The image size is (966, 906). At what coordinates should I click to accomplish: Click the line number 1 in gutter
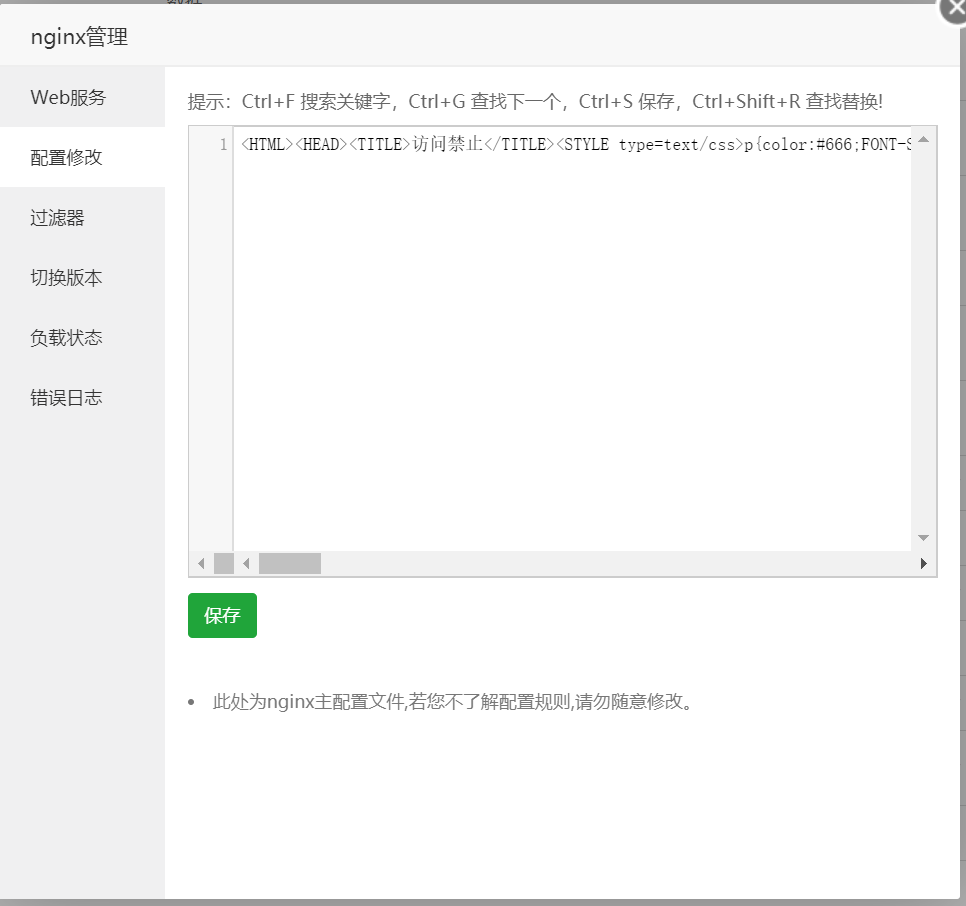(221, 144)
